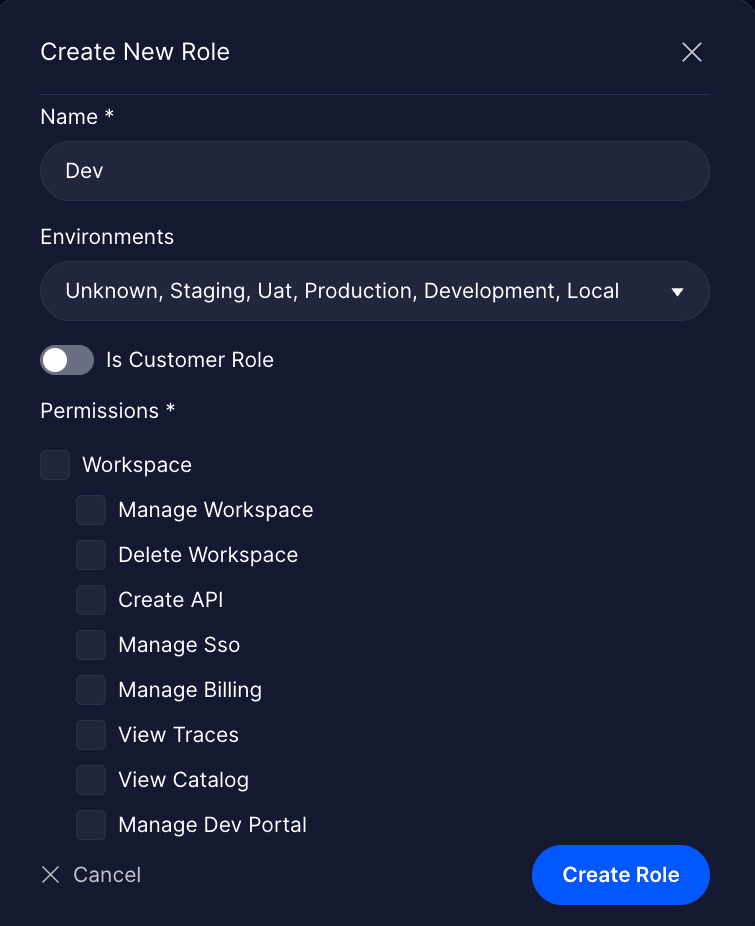755x926 pixels.
Task: Check the Manage Billing permission
Action: [x=91, y=690]
